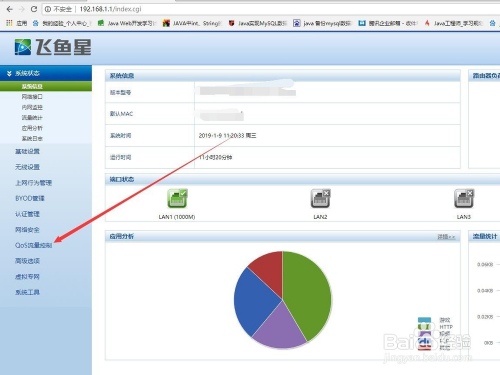Open the apps grid icon in bookmarks bar
The image size is (500, 375).
(9, 23)
